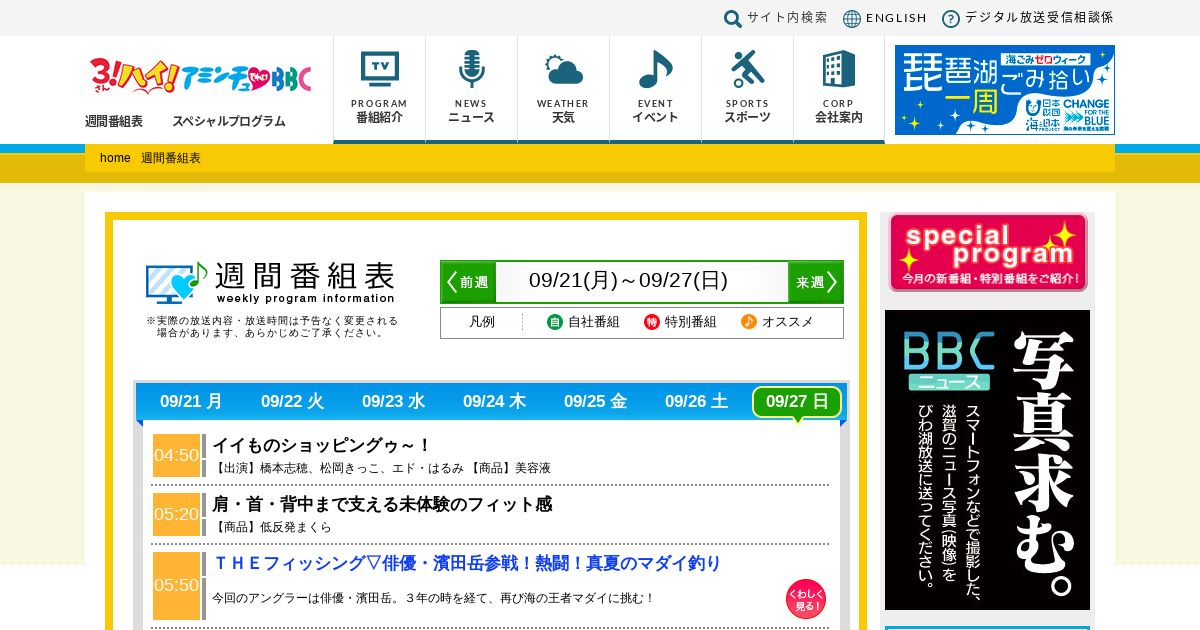Open SPORTS soccer player icon
The width and height of the screenshot is (1200, 630).
coord(747,69)
